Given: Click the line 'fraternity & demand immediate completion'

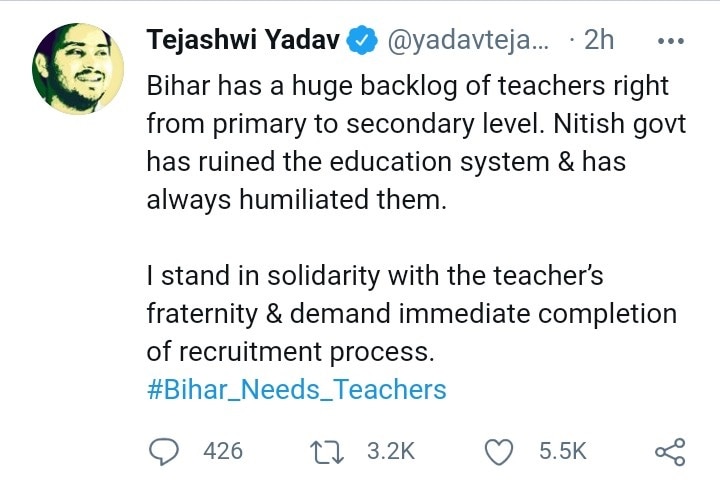Looking at the screenshot, I should (412, 314).
